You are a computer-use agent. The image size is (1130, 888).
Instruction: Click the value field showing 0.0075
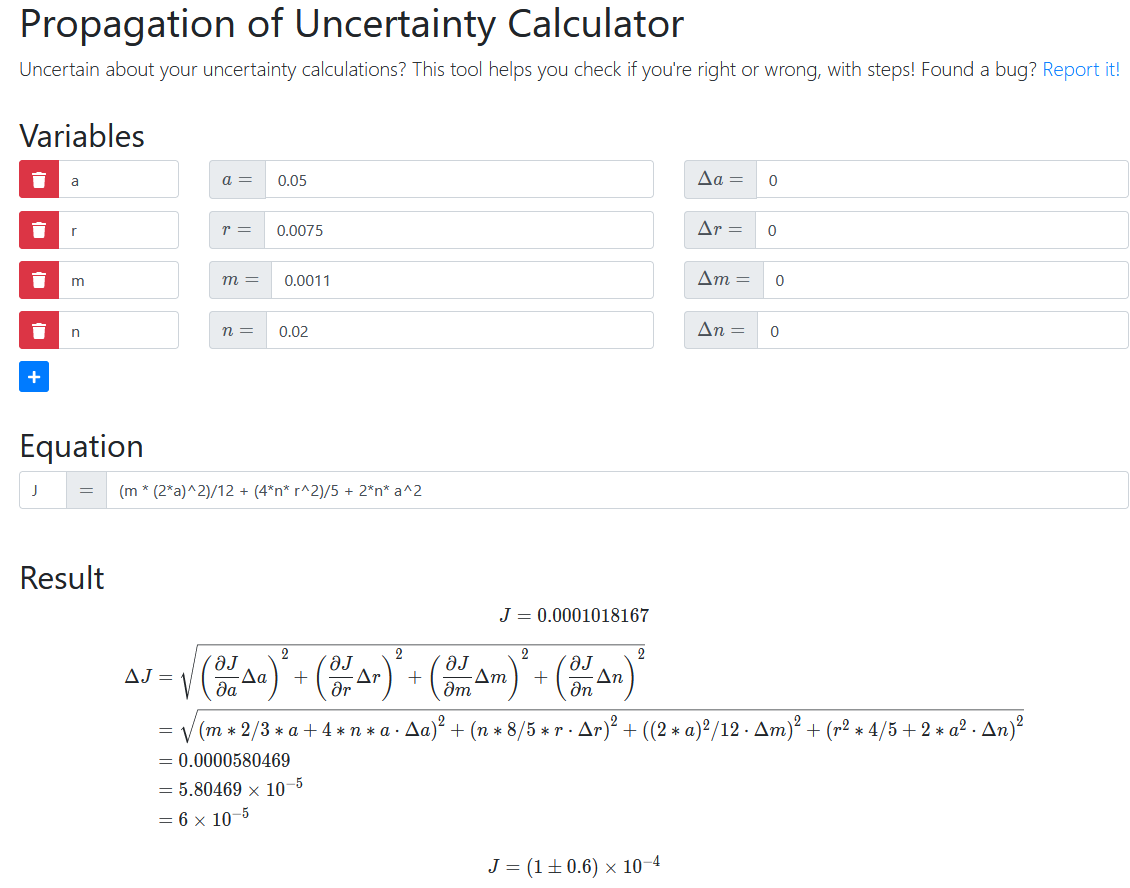click(460, 229)
